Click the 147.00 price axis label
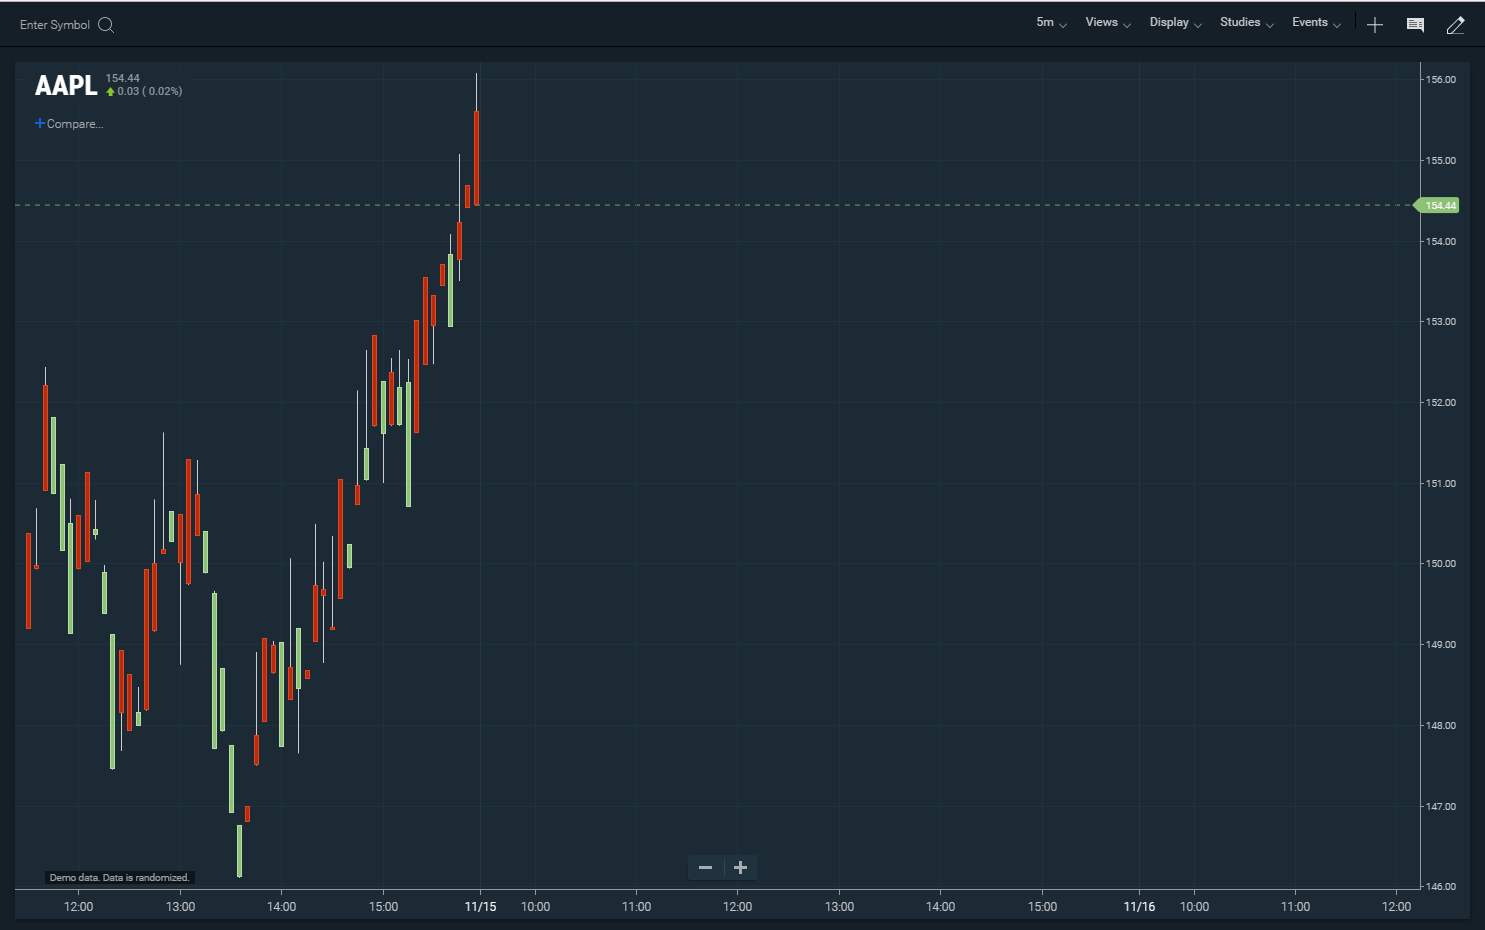 coord(1440,806)
